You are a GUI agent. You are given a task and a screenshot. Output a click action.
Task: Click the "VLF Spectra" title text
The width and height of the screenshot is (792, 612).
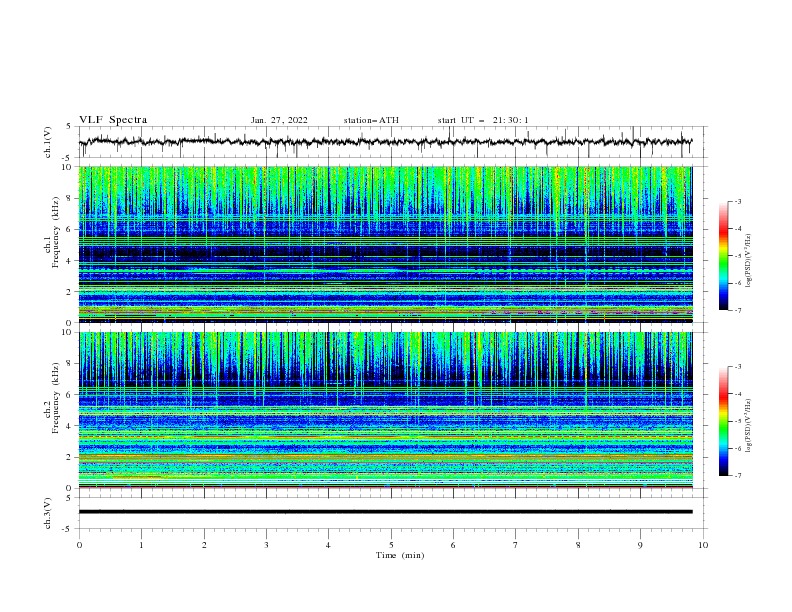113,120
